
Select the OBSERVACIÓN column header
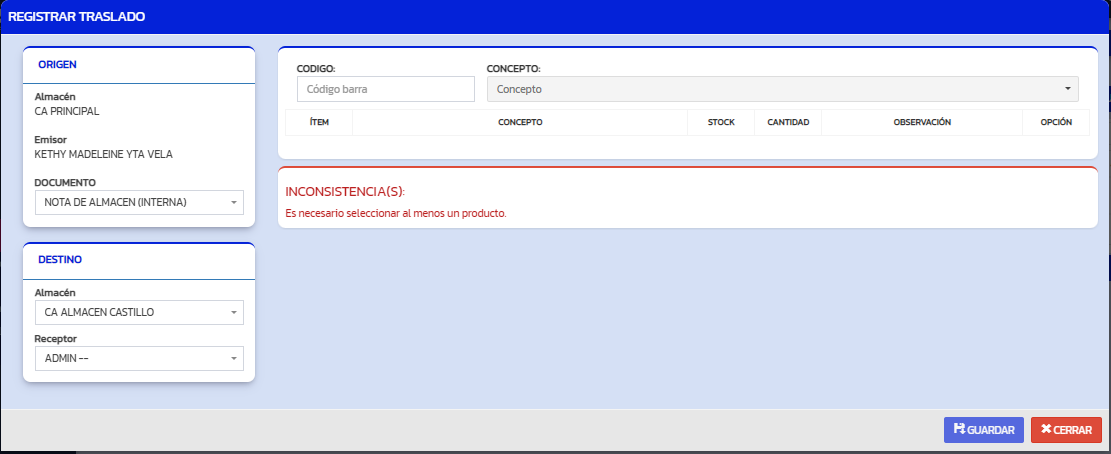921,122
